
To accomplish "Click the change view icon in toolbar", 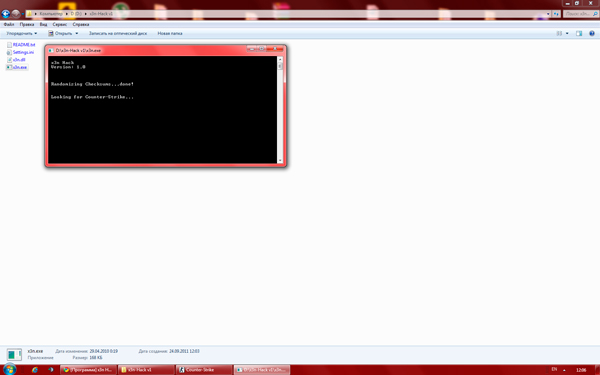I will (x=559, y=34).
